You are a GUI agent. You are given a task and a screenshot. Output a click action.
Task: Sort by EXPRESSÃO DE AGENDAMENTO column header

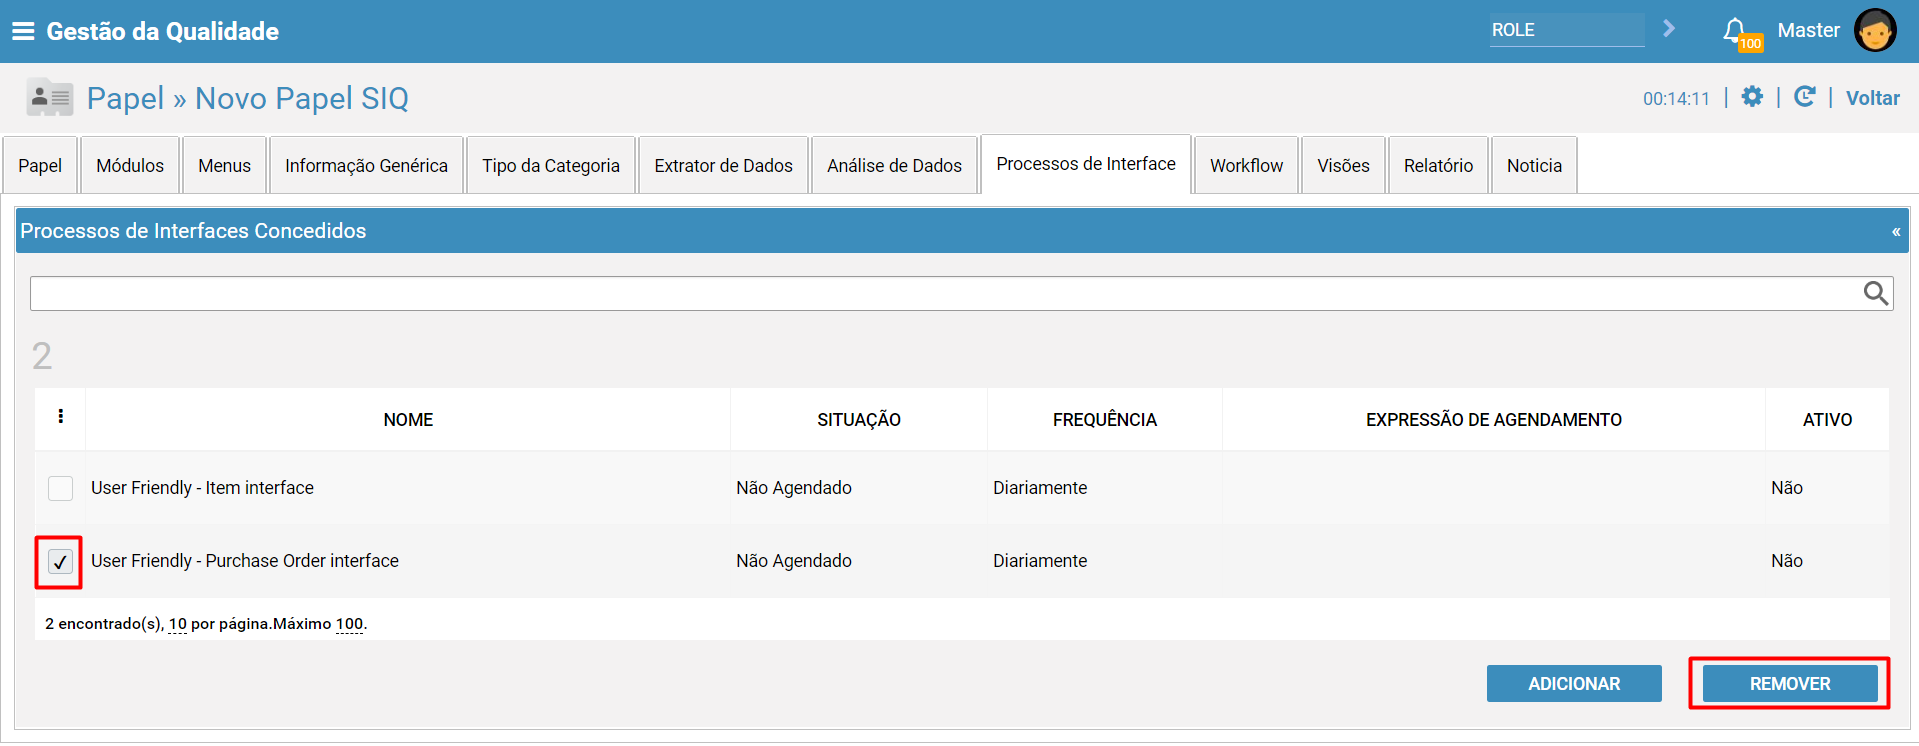click(1494, 420)
